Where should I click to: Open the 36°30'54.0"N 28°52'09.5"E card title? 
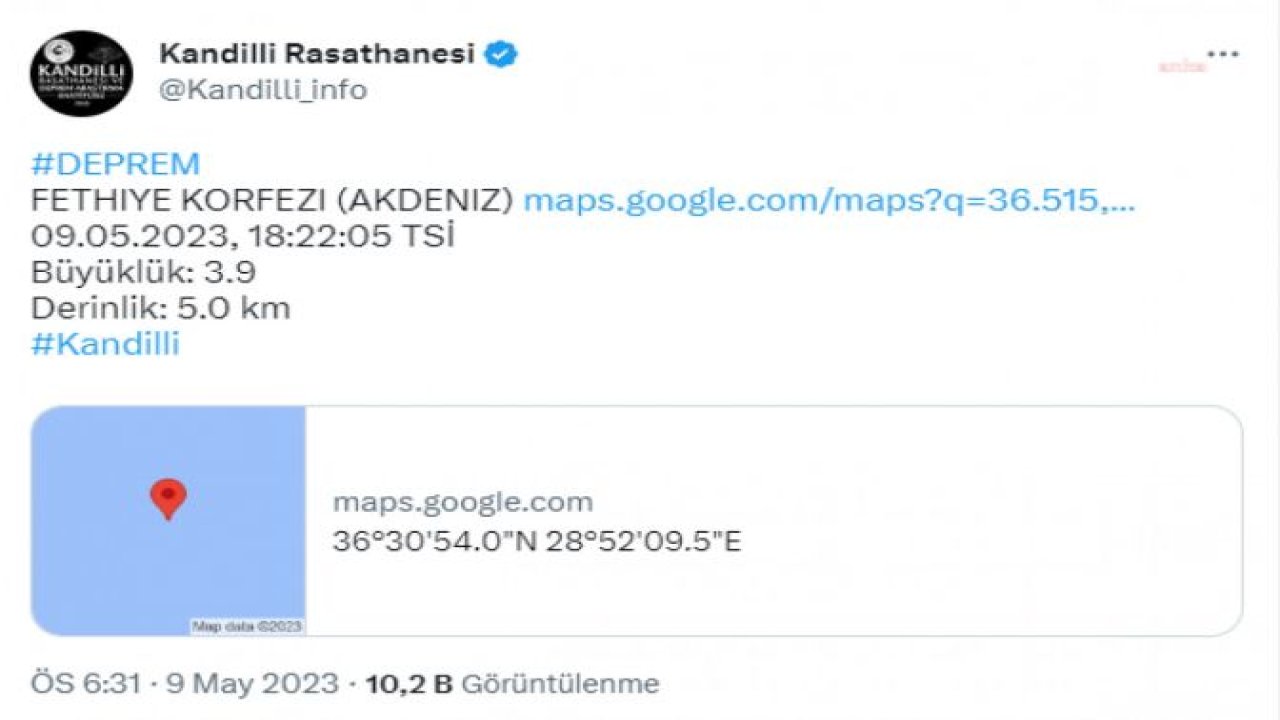coord(536,542)
